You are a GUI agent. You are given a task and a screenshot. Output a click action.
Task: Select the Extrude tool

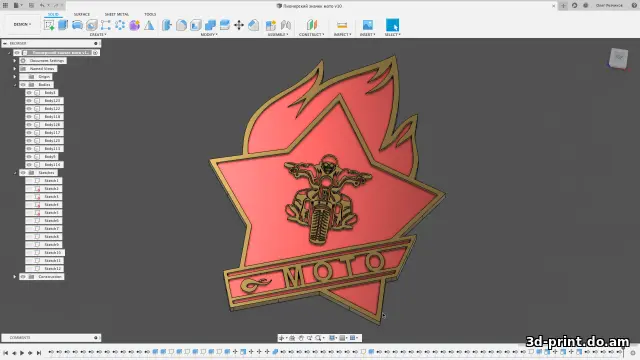click(63, 25)
